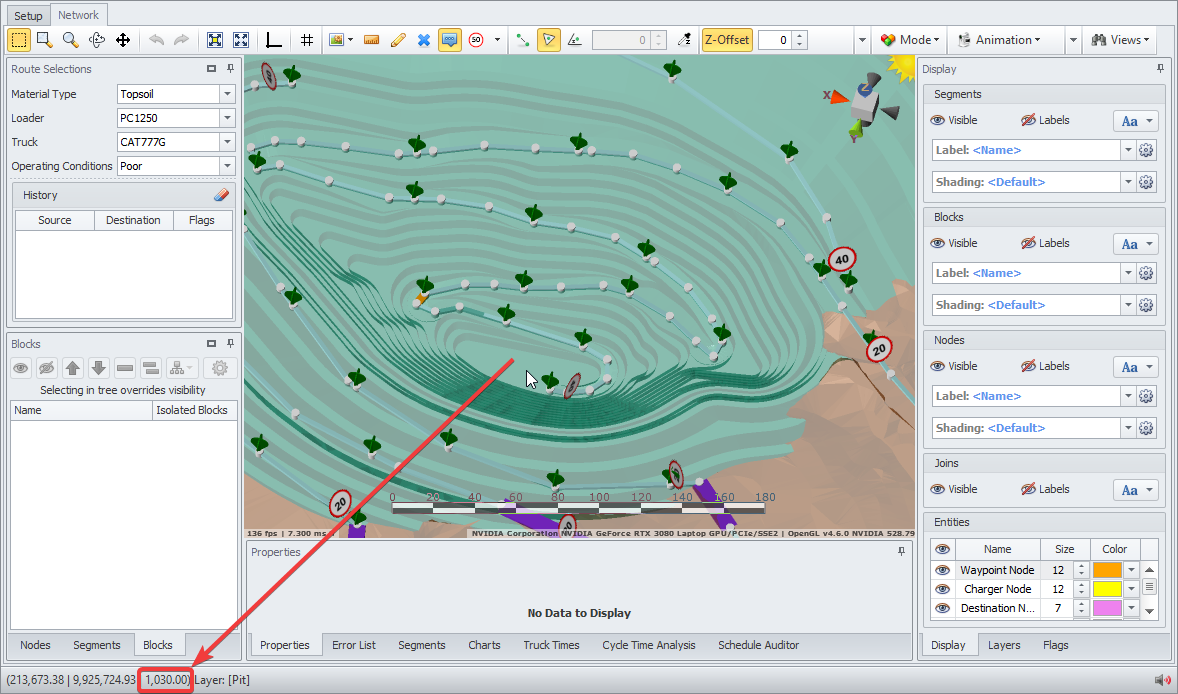The height and width of the screenshot is (694, 1178).
Task: Hide the Waypoint Node entity
Action: pos(941,570)
